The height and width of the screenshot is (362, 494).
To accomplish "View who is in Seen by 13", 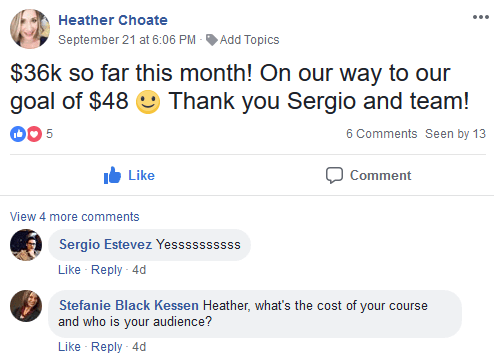I will tap(455, 134).
